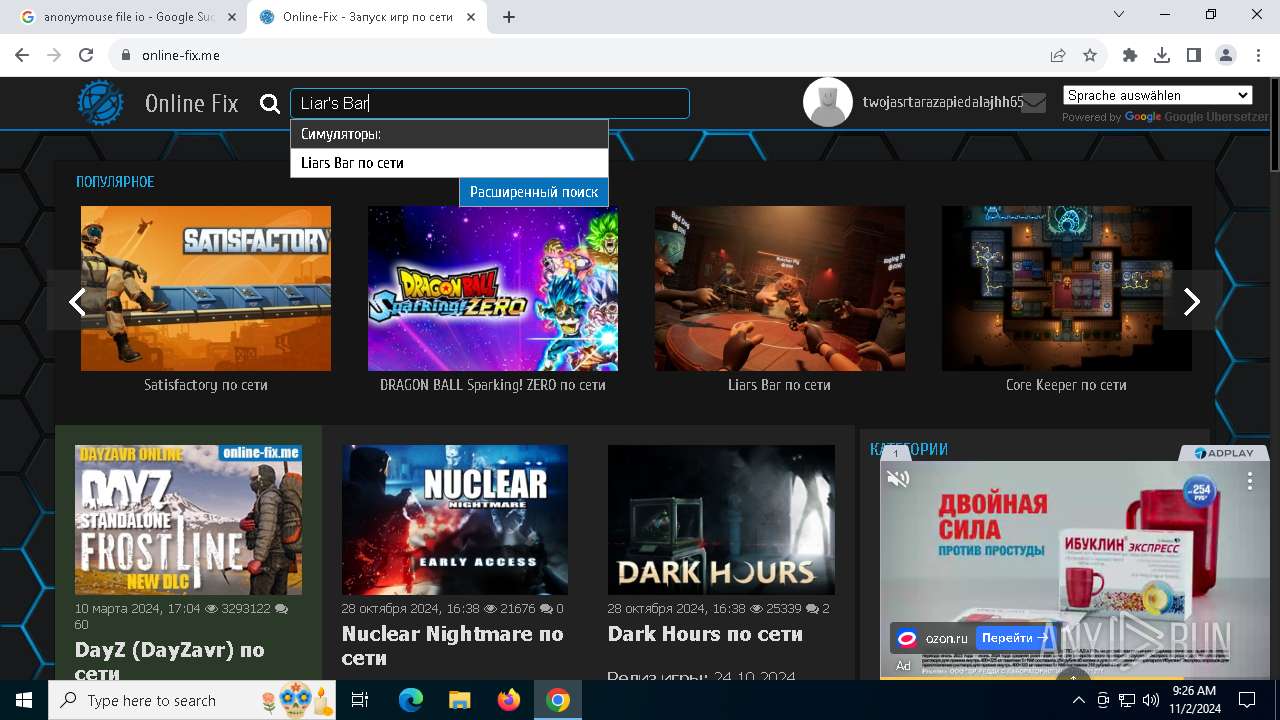Open Sprache auswählen language dropdown
1280x720 pixels.
coord(1158,95)
